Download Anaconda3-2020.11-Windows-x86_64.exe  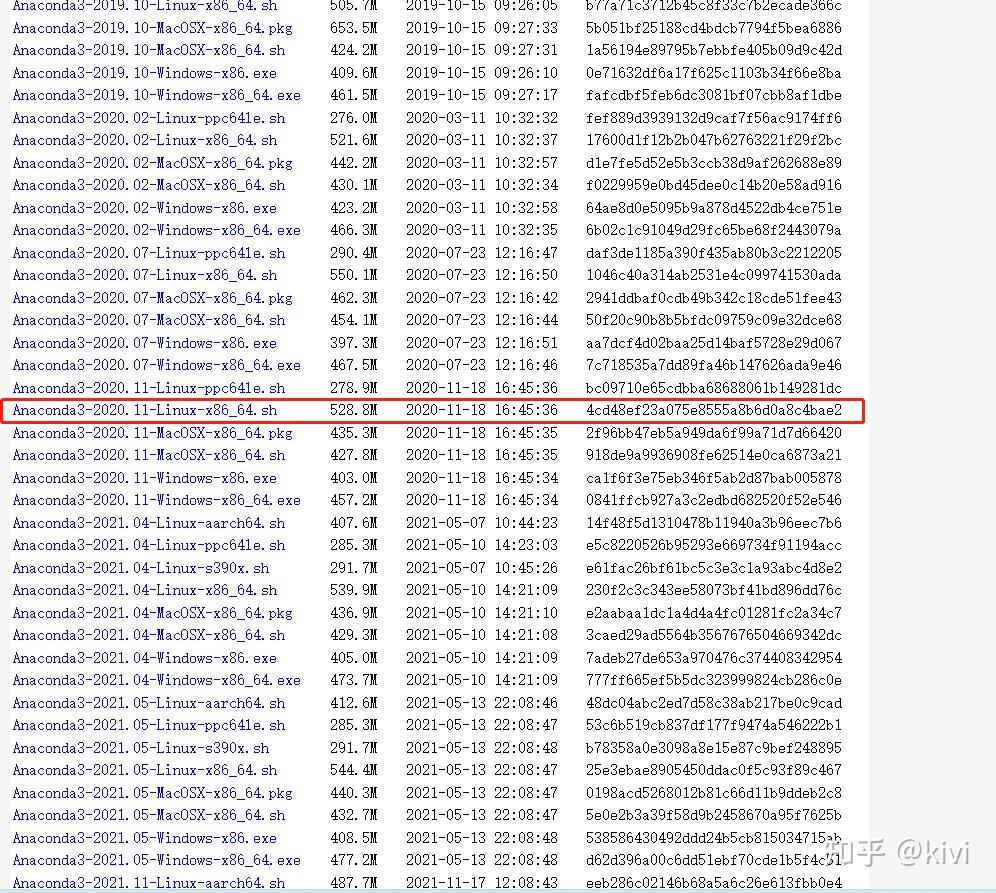(156, 500)
